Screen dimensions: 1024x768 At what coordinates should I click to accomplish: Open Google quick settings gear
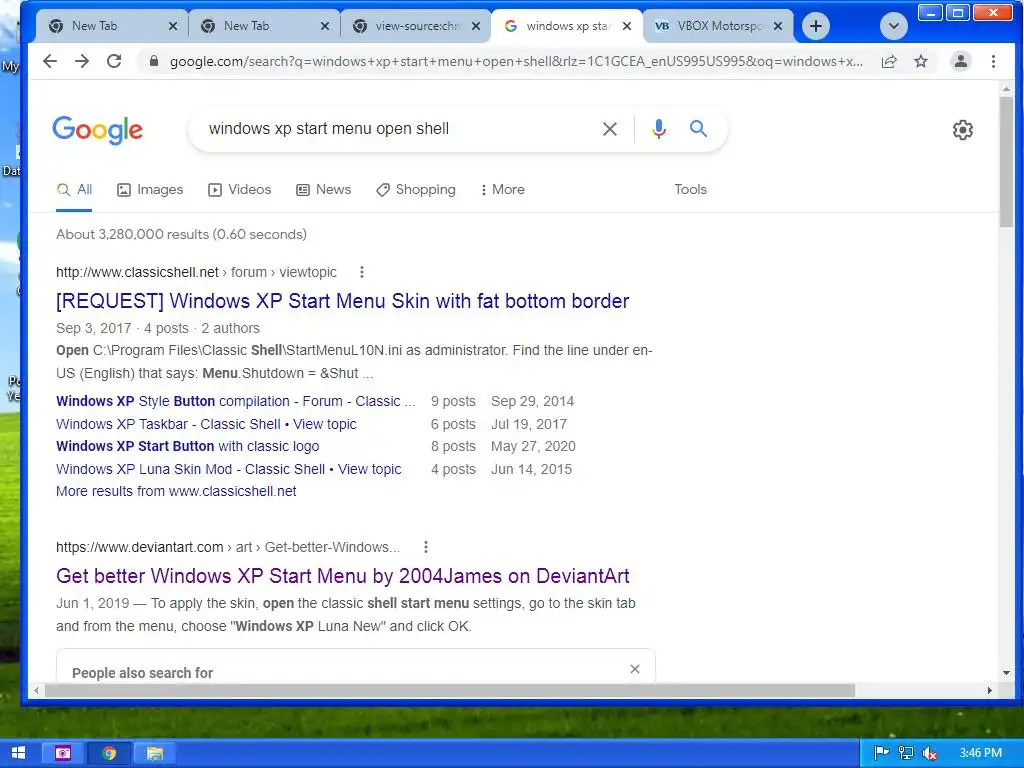963,130
